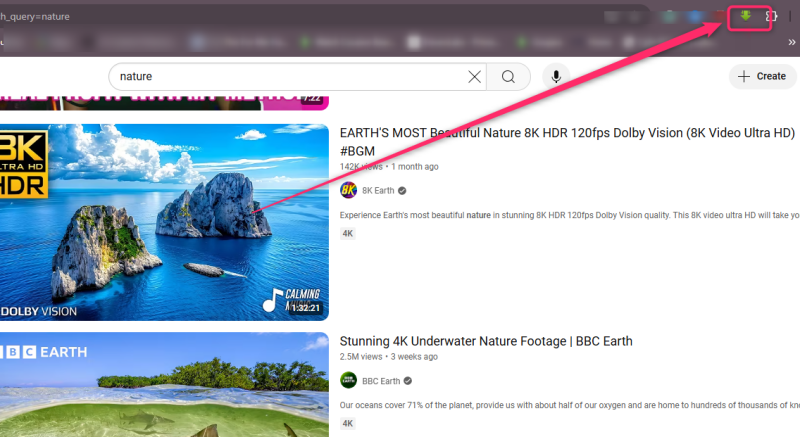
Task: Click the green download arrow extension icon
Action: pyautogui.click(x=744, y=17)
